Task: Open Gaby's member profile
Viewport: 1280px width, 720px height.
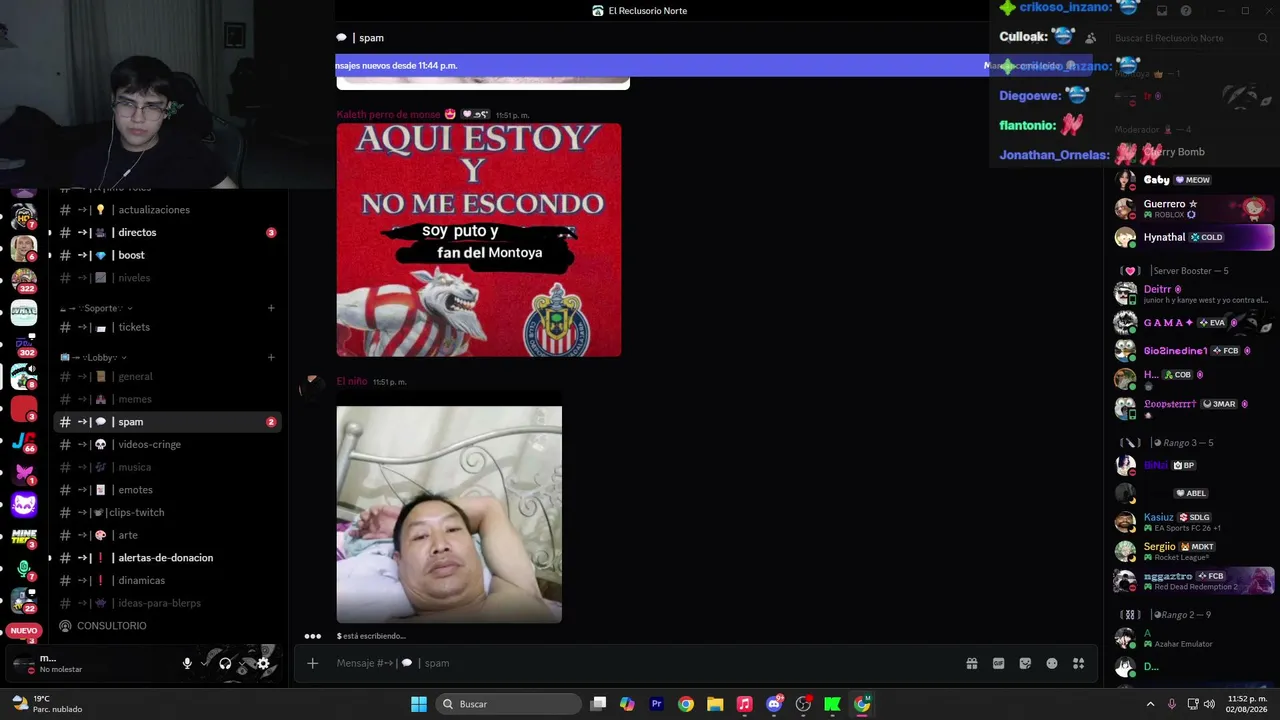Action: point(1194,180)
